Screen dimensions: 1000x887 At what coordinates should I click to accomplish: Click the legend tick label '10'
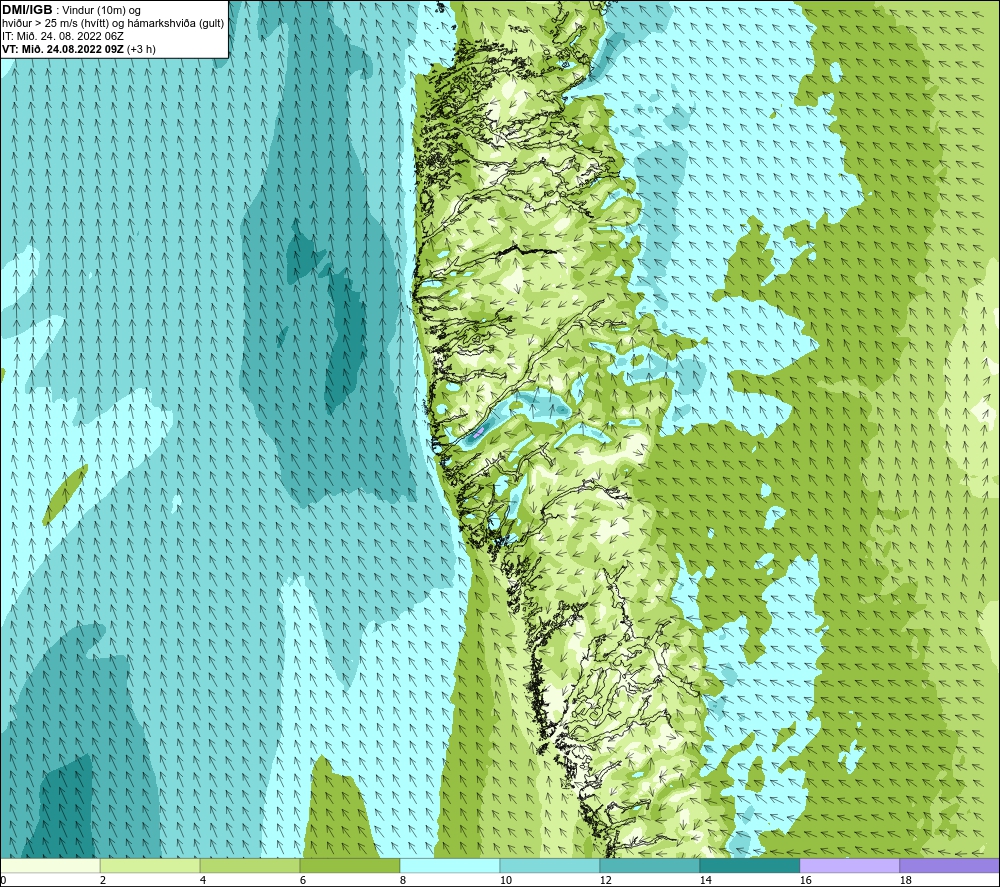coord(505,881)
